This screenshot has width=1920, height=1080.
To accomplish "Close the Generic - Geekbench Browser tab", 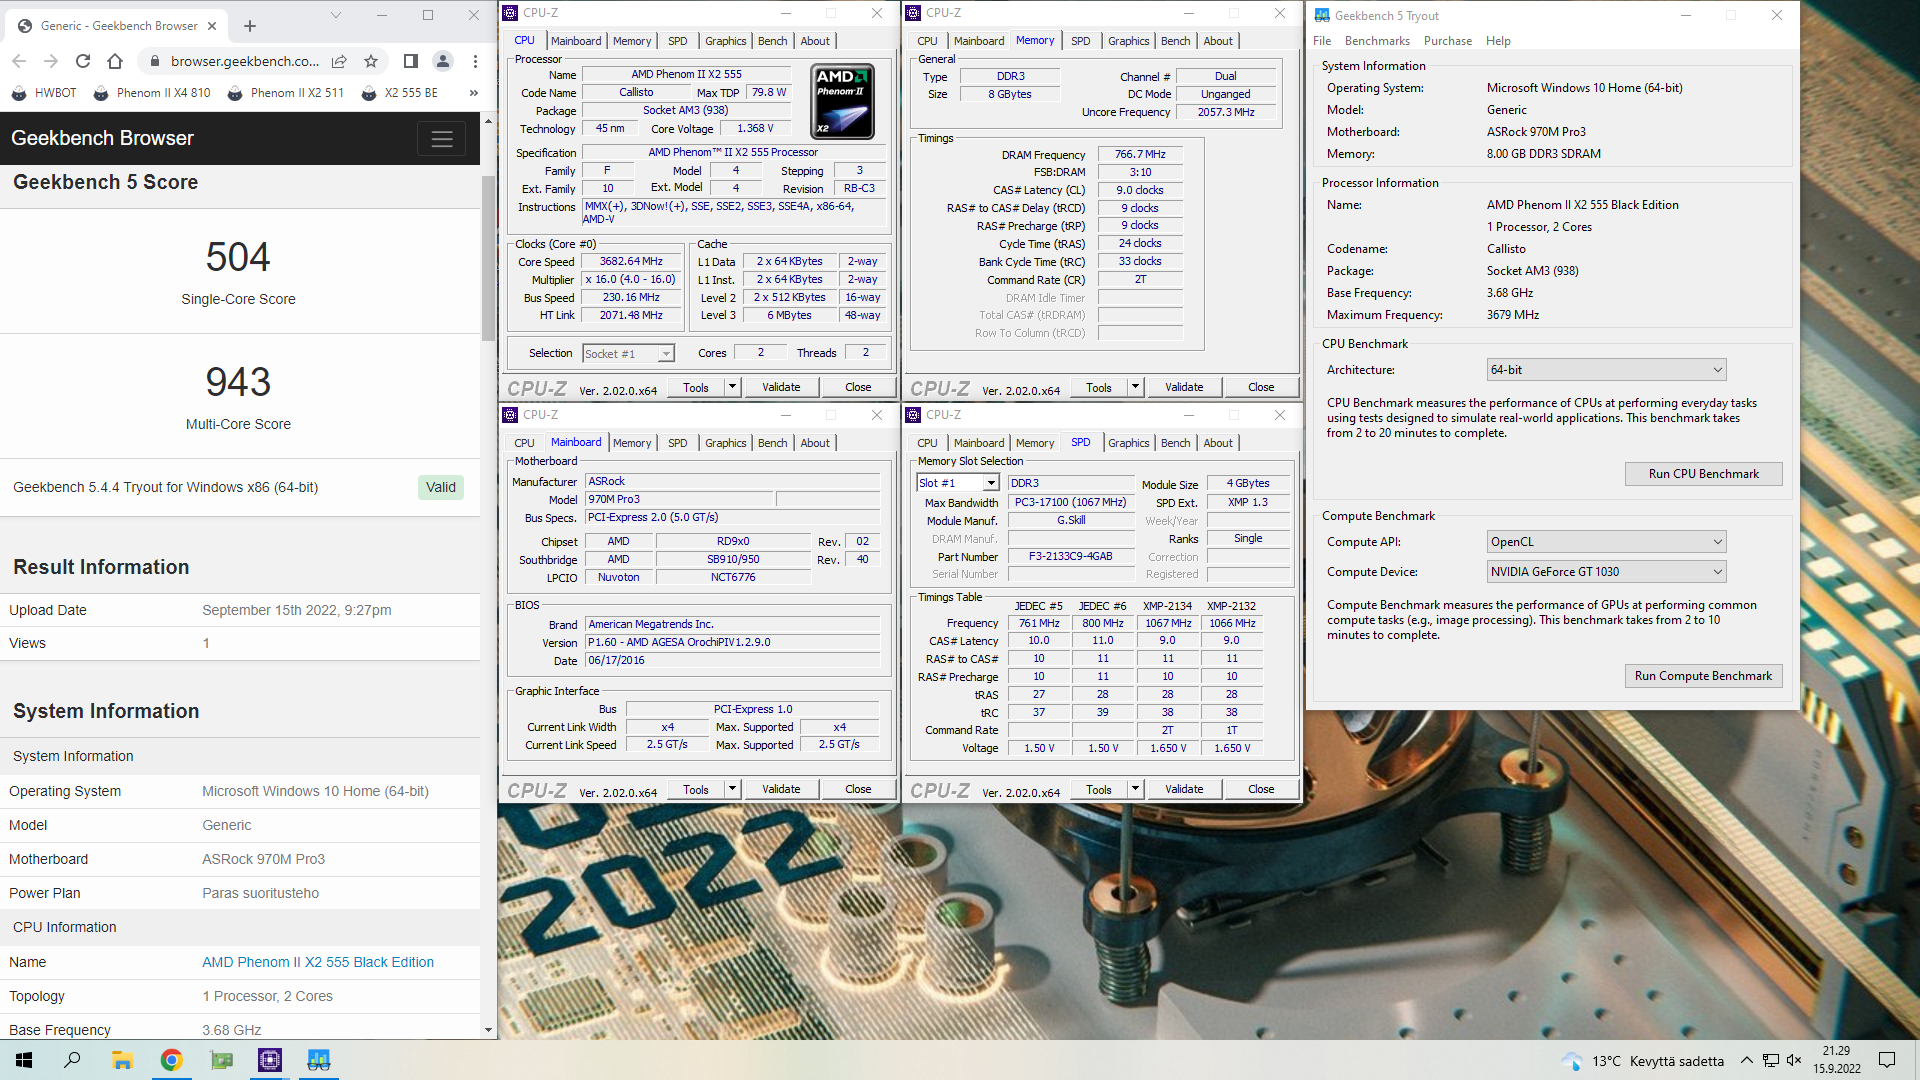I will [x=212, y=26].
